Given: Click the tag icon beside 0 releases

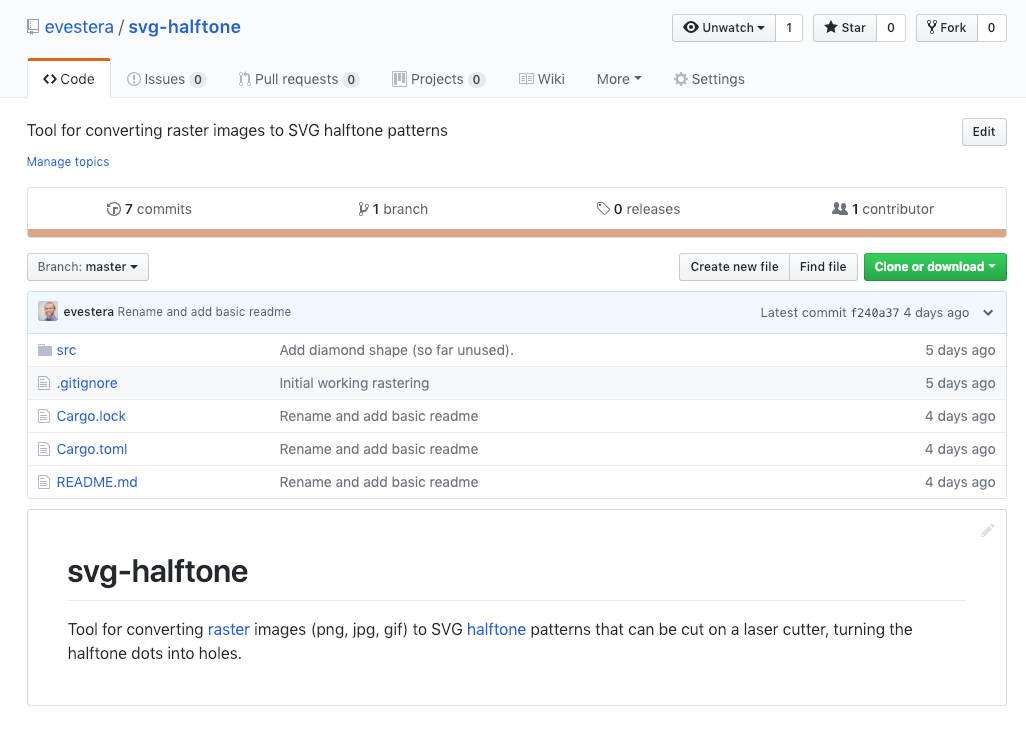Looking at the screenshot, I should [x=603, y=209].
